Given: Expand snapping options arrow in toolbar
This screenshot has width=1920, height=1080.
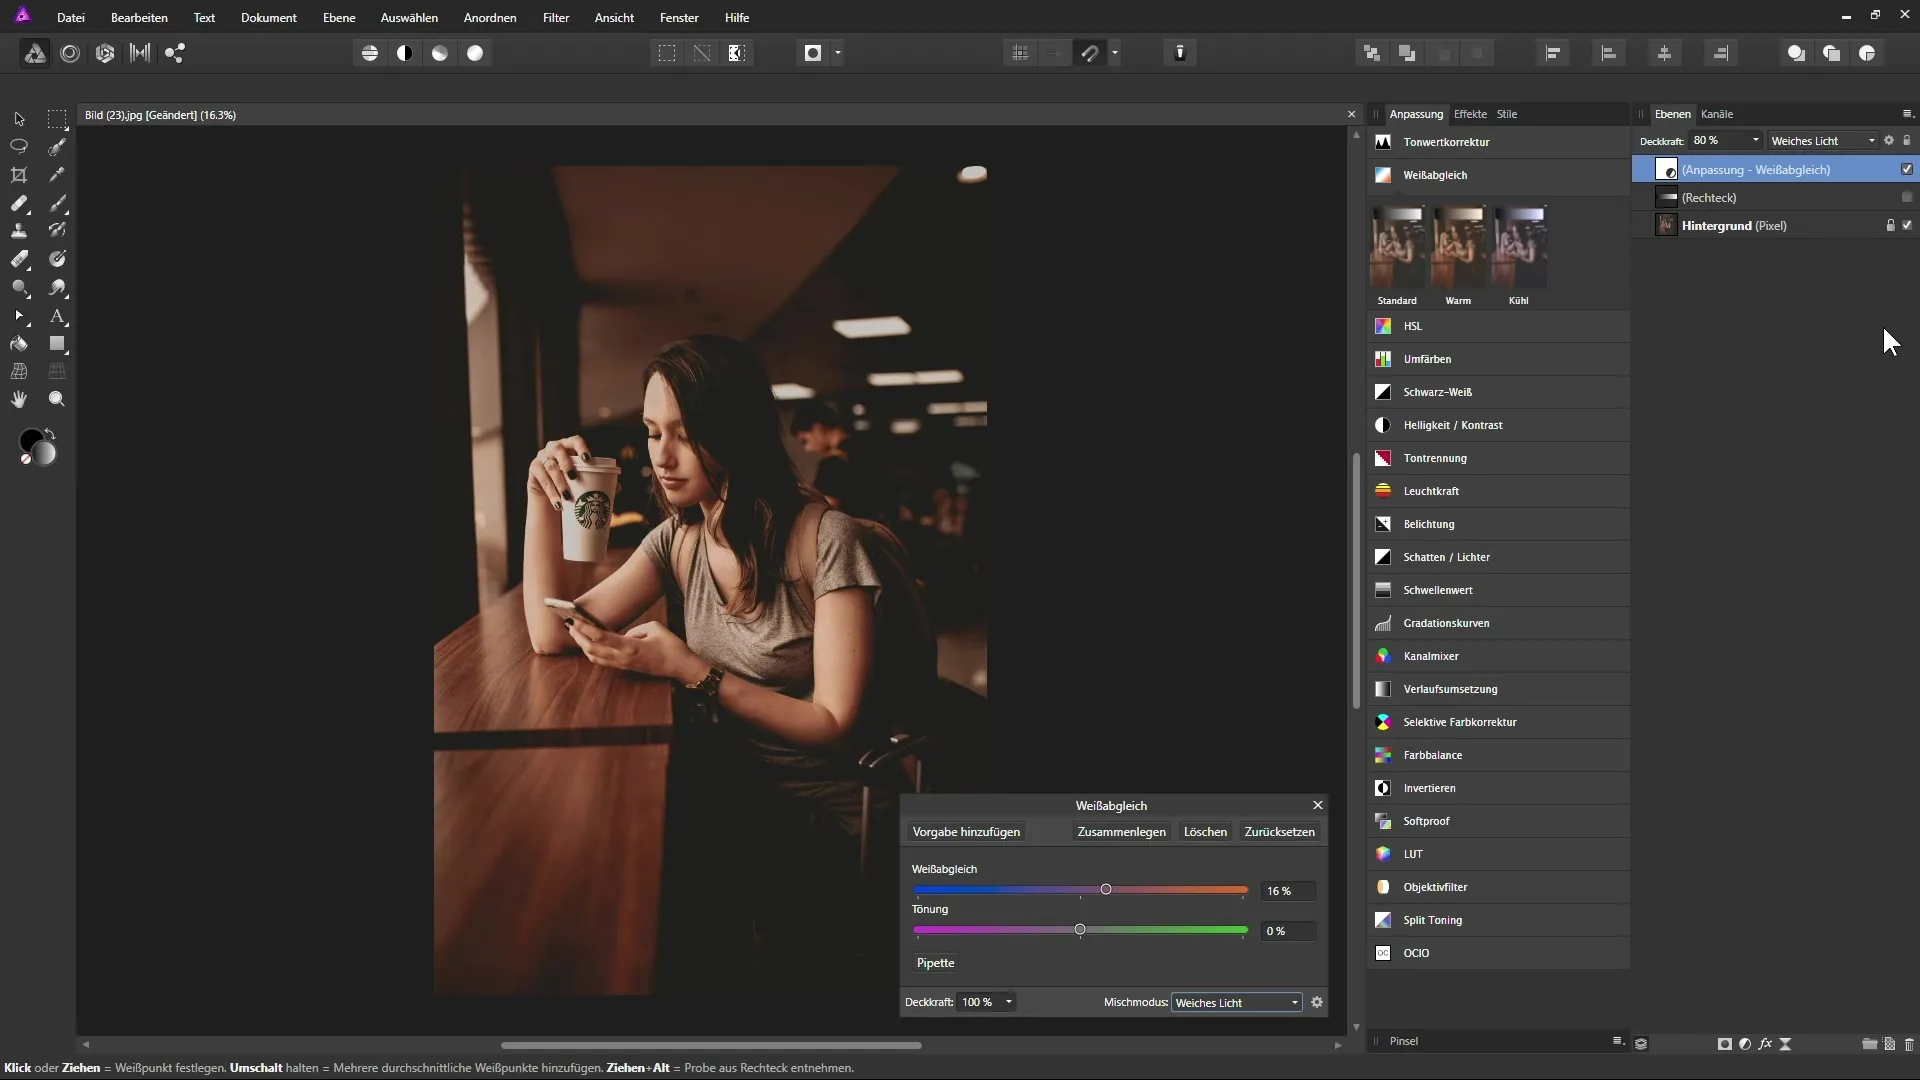Looking at the screenshot, I should pos(1115,53).
